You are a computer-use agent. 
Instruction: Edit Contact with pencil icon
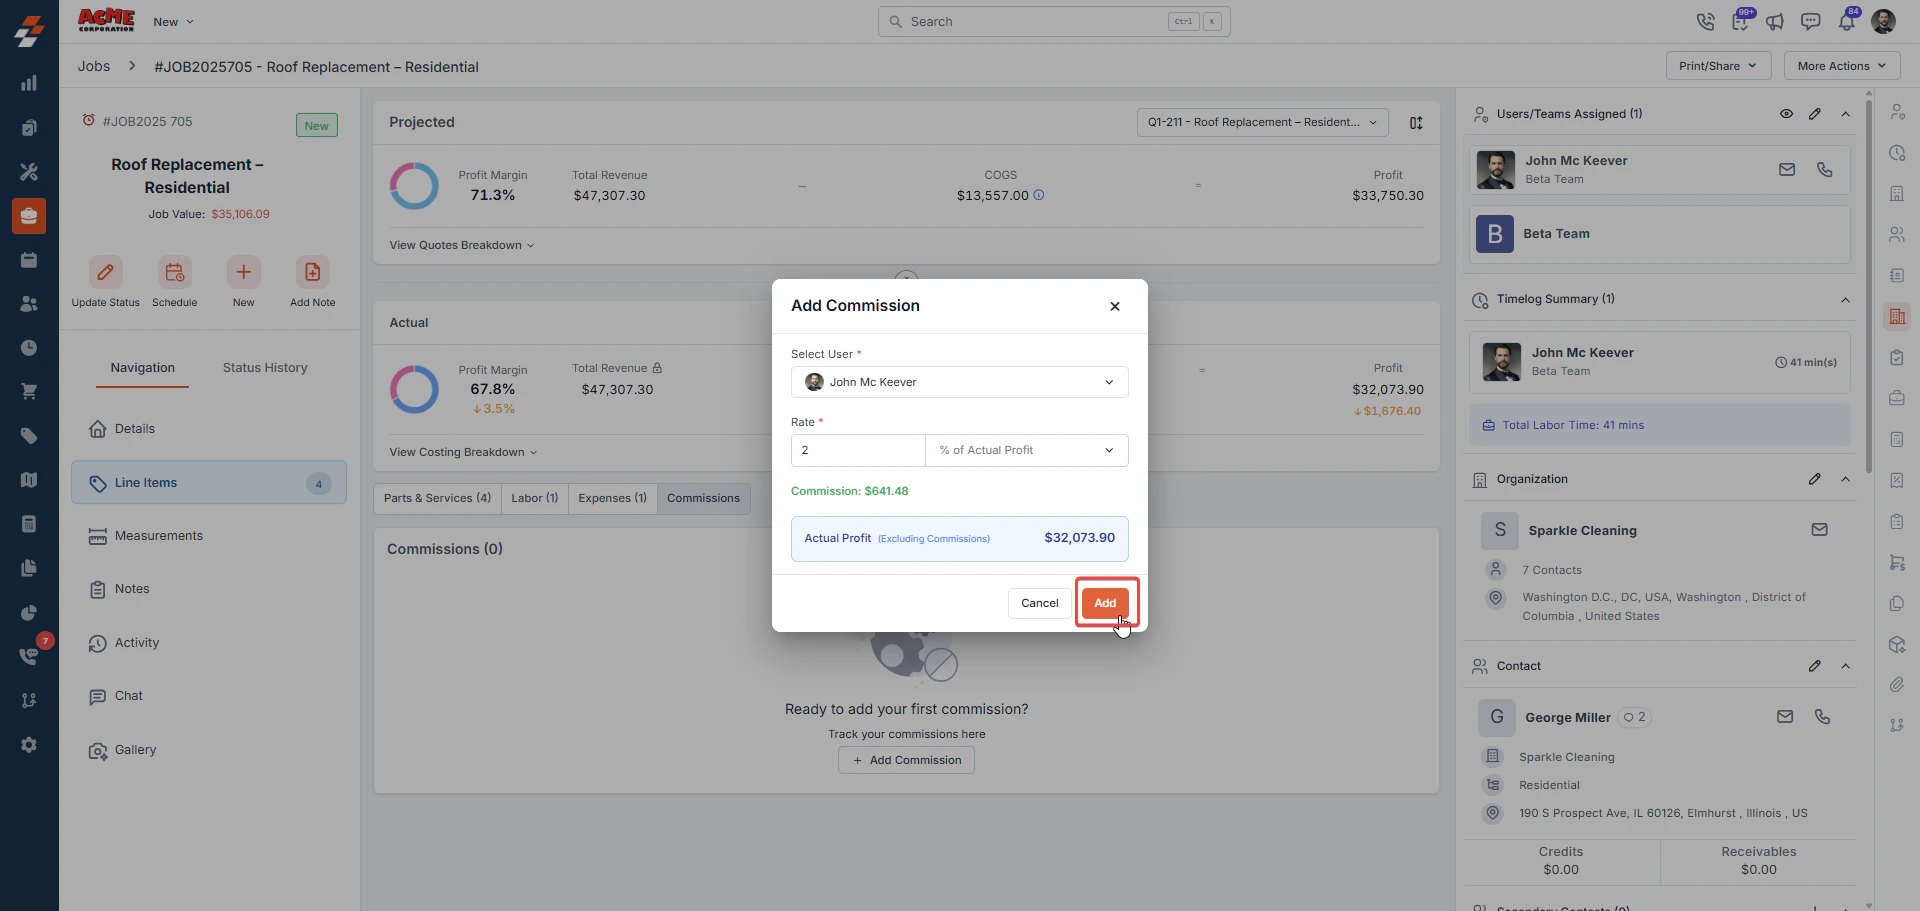point(1815,666)
